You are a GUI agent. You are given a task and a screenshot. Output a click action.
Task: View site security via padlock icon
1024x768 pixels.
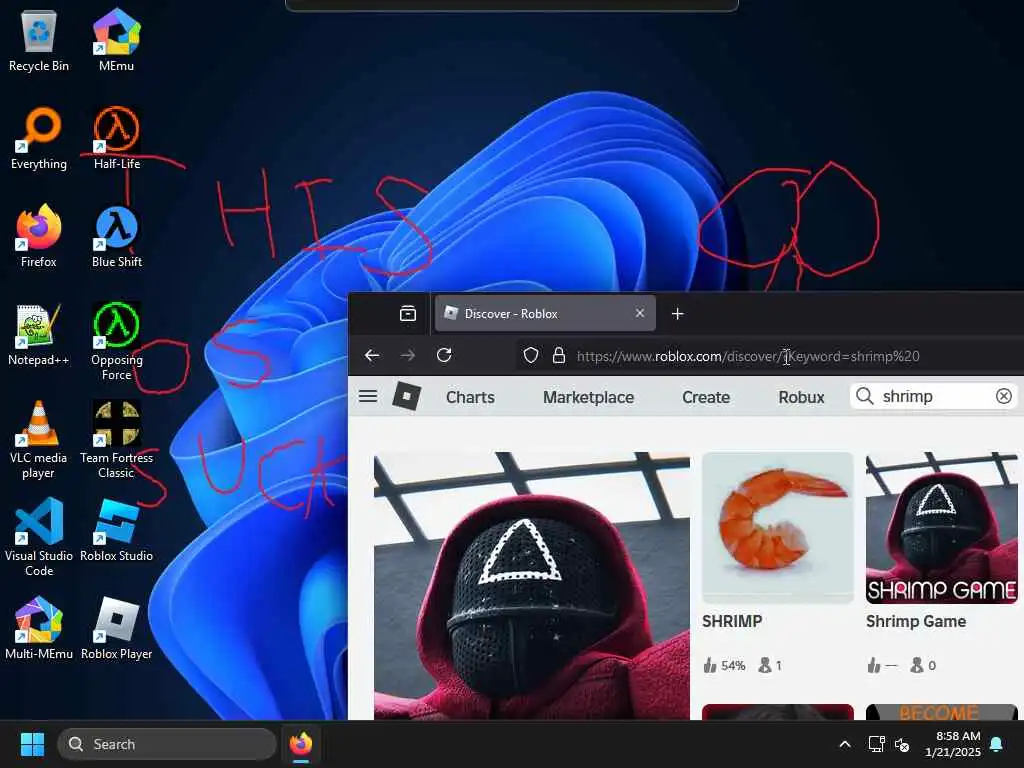[558, 356]
